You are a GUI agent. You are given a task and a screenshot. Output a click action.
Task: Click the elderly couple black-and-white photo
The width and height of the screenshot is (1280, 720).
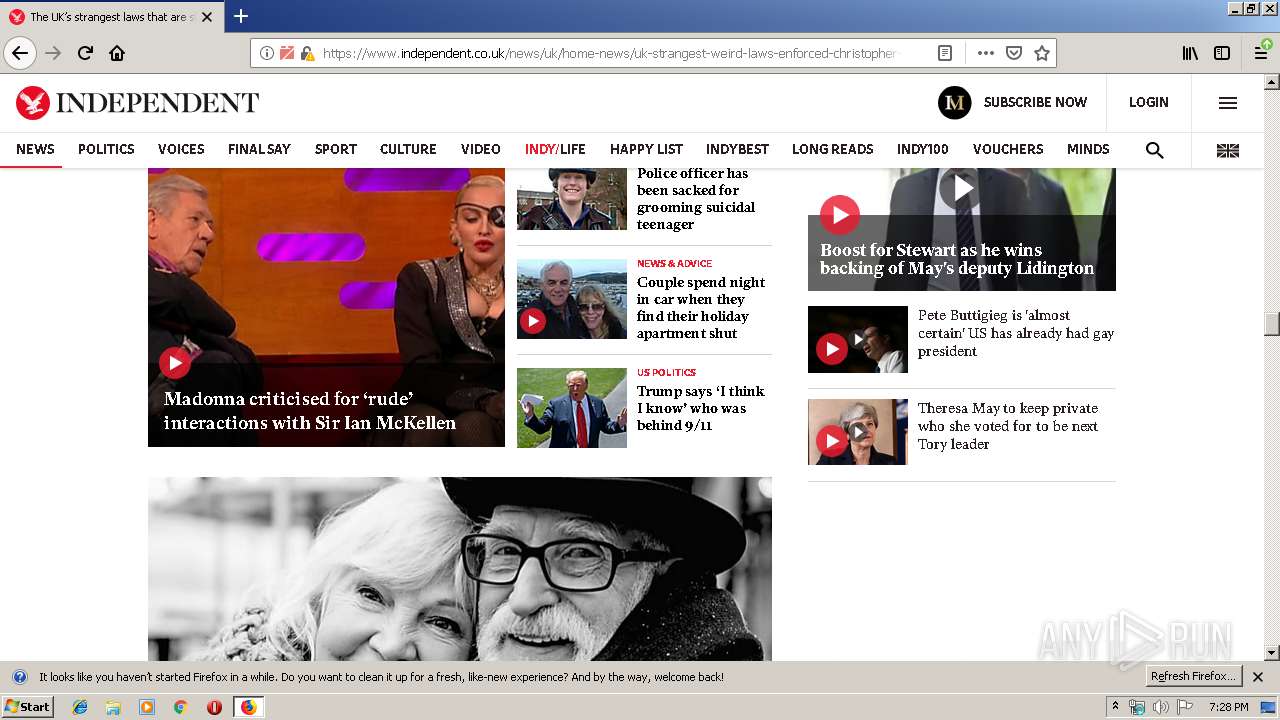click(460, 569)
